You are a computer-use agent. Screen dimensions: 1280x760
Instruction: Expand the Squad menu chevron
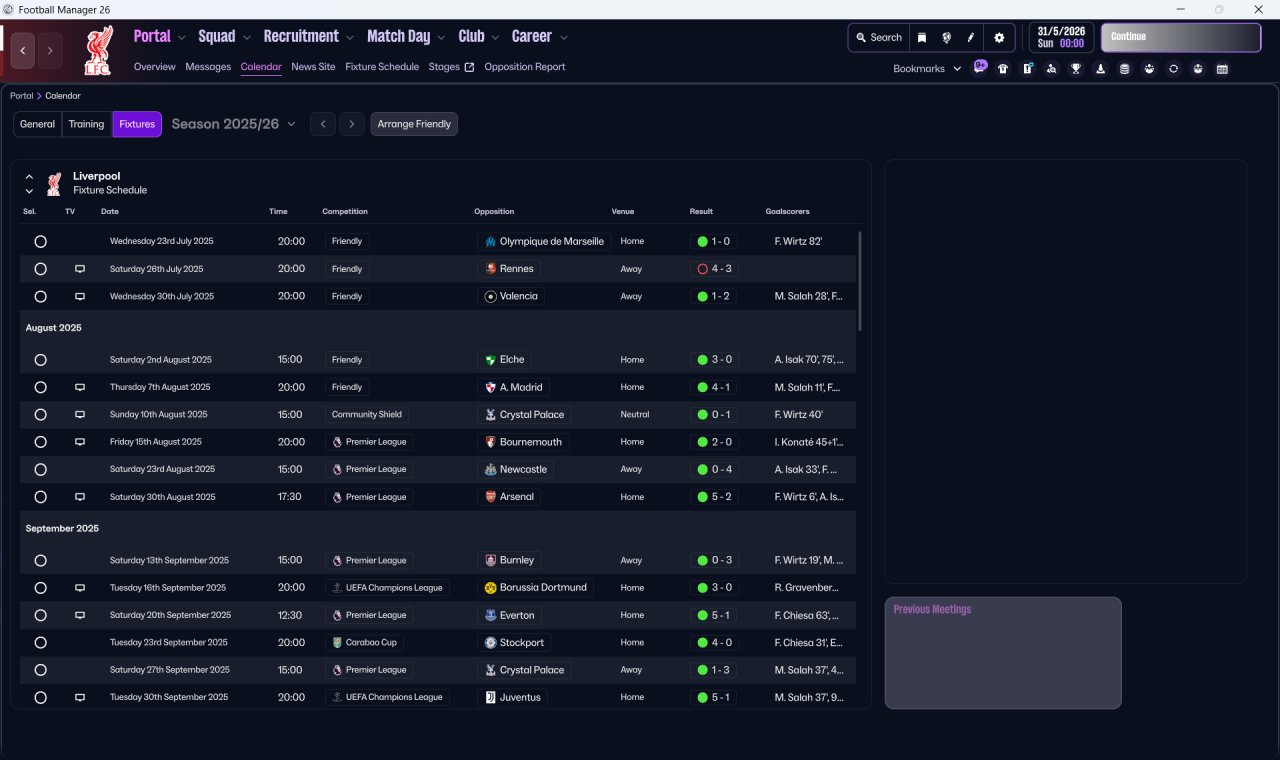(x=247, y=38)
